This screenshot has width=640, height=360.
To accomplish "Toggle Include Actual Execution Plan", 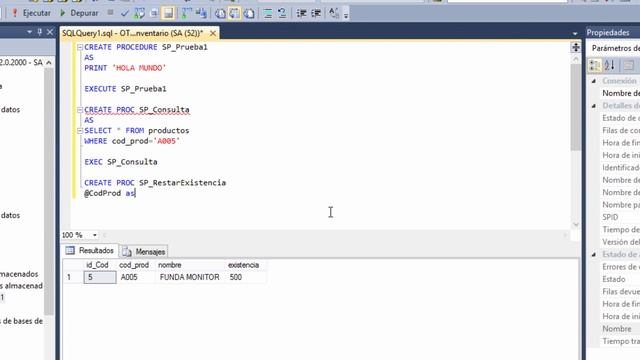I will coord(186,13).
